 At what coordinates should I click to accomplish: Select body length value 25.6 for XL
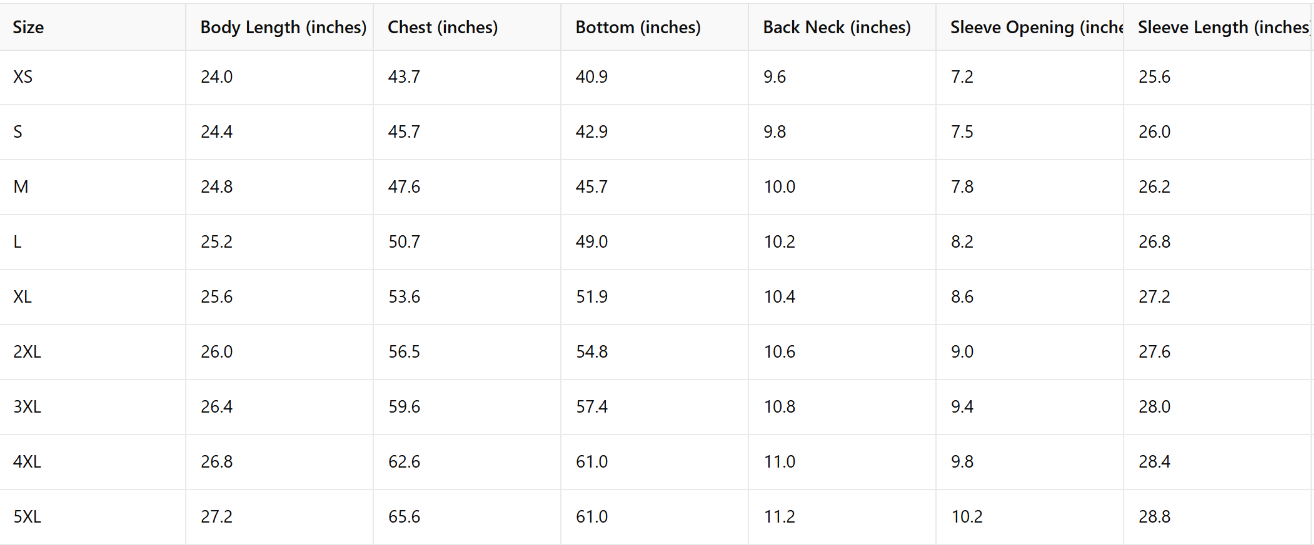[217, 297]
